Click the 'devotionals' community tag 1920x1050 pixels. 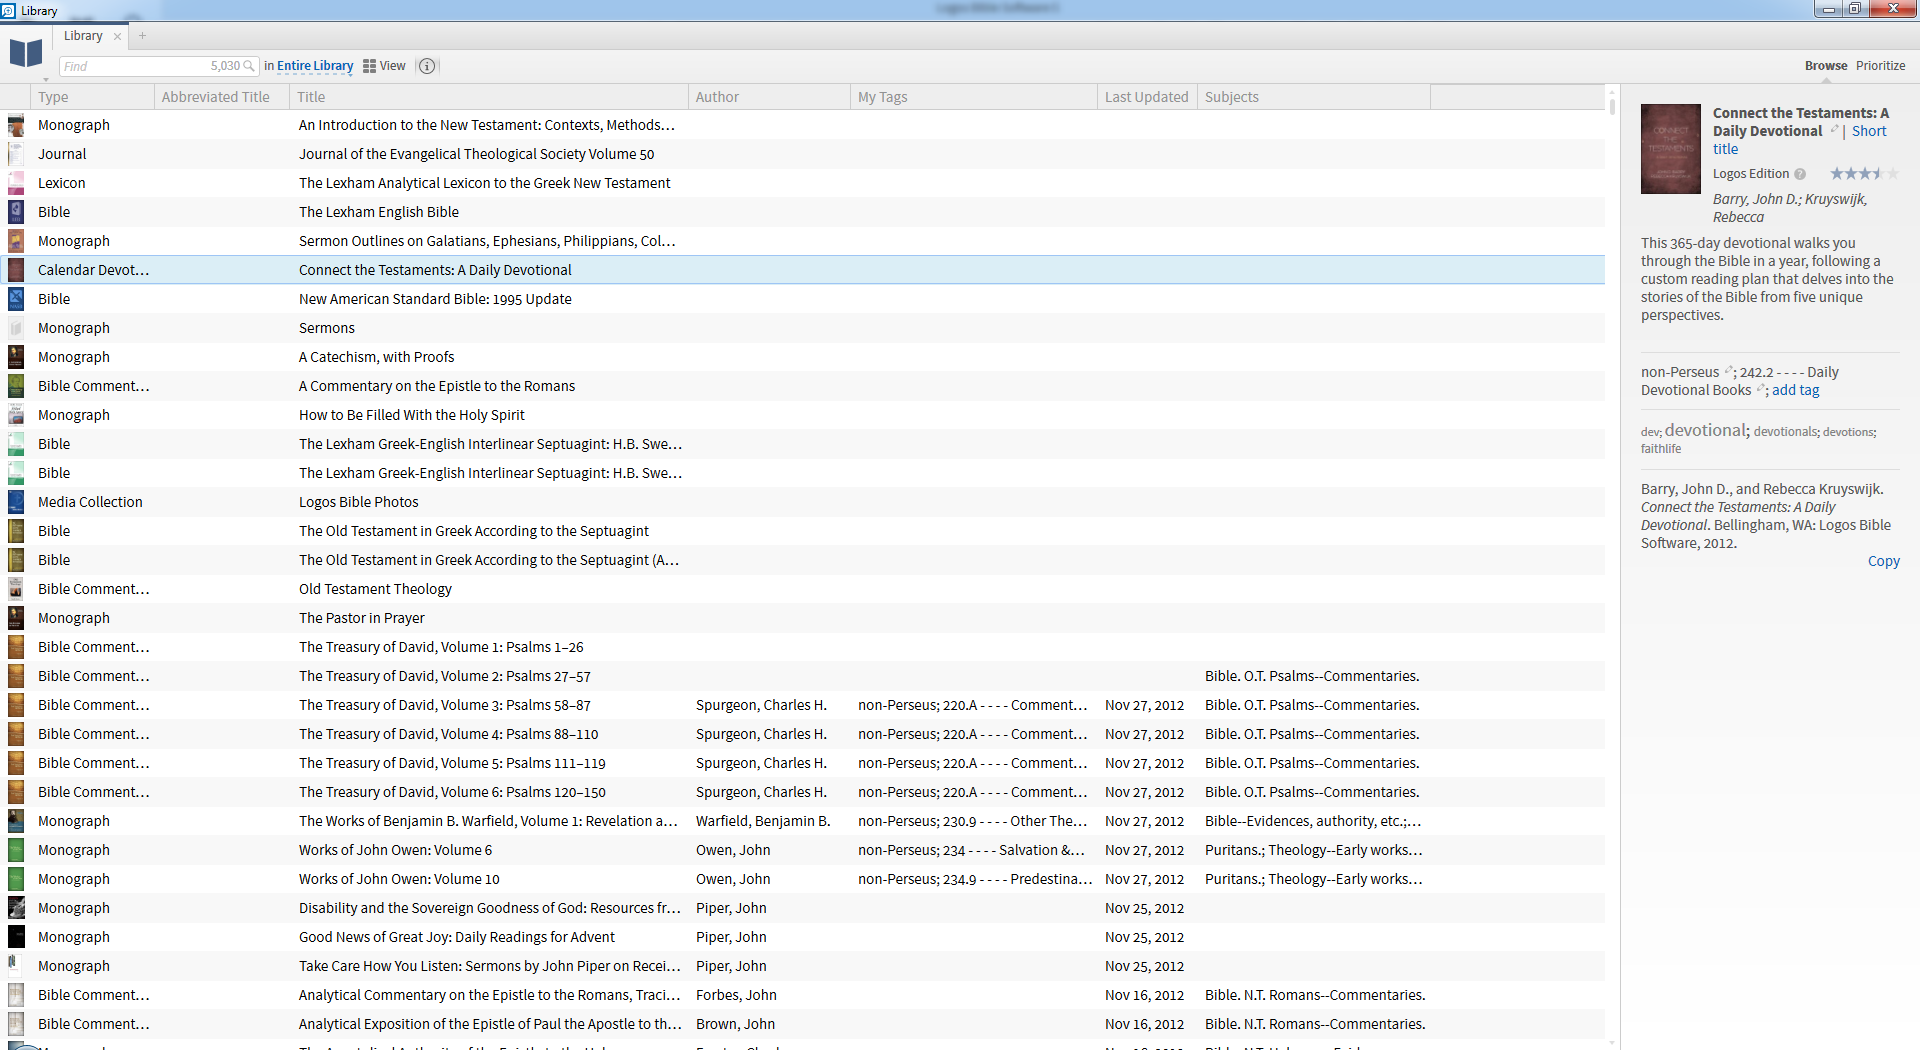pyautogui.click(x=1786, y=432)
